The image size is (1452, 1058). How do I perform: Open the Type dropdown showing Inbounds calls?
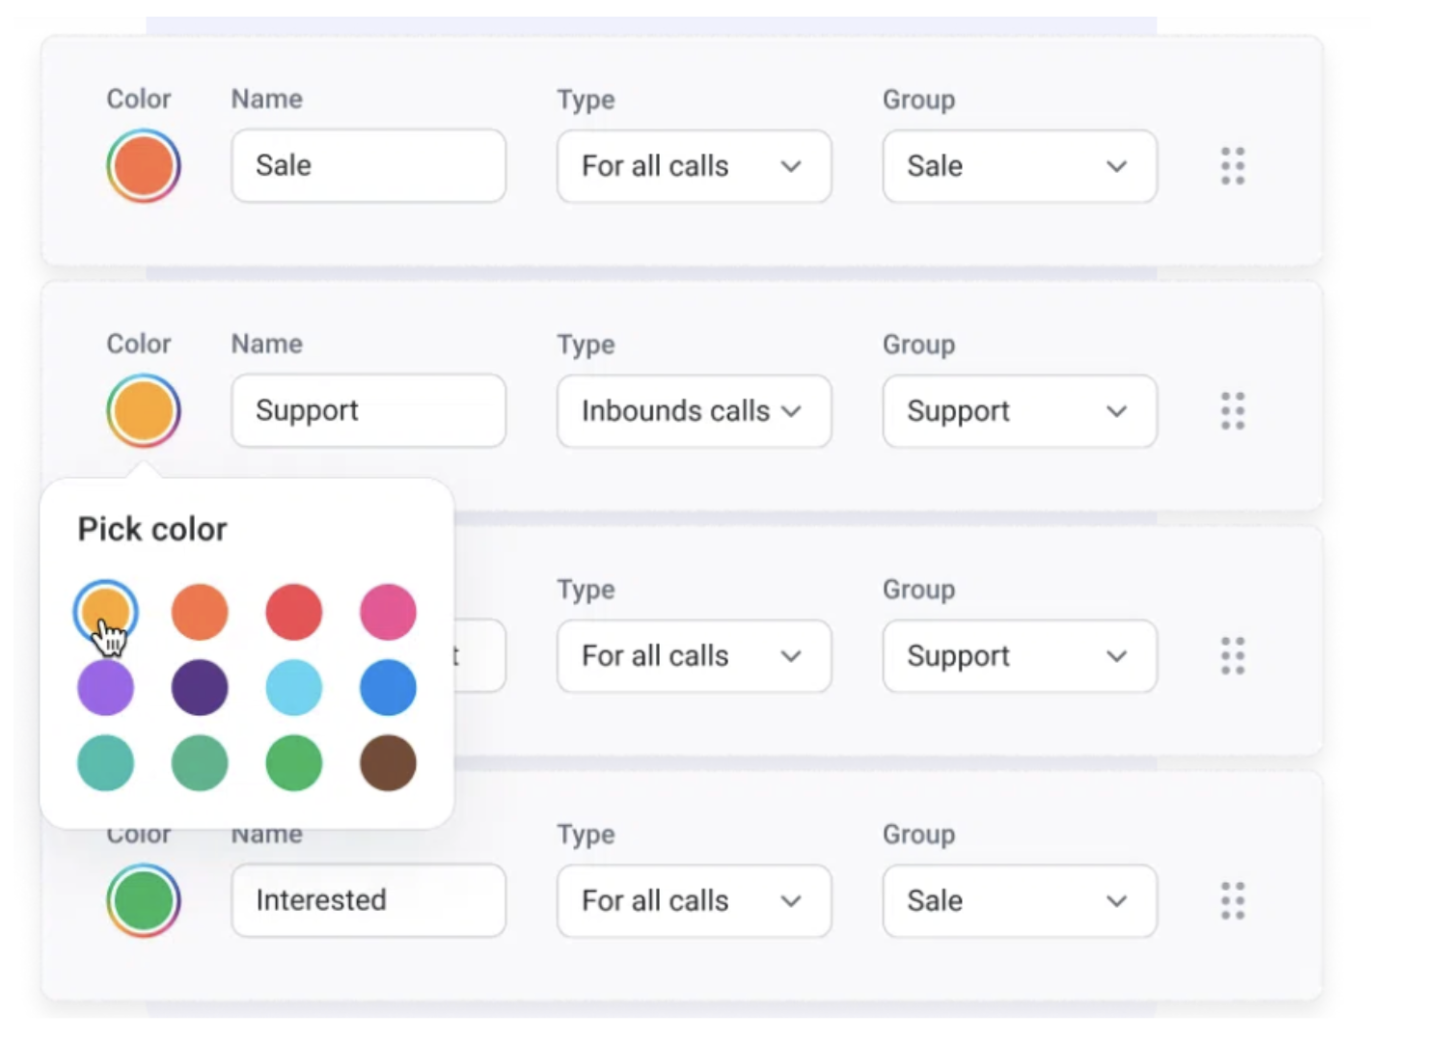tap(693, 410)
